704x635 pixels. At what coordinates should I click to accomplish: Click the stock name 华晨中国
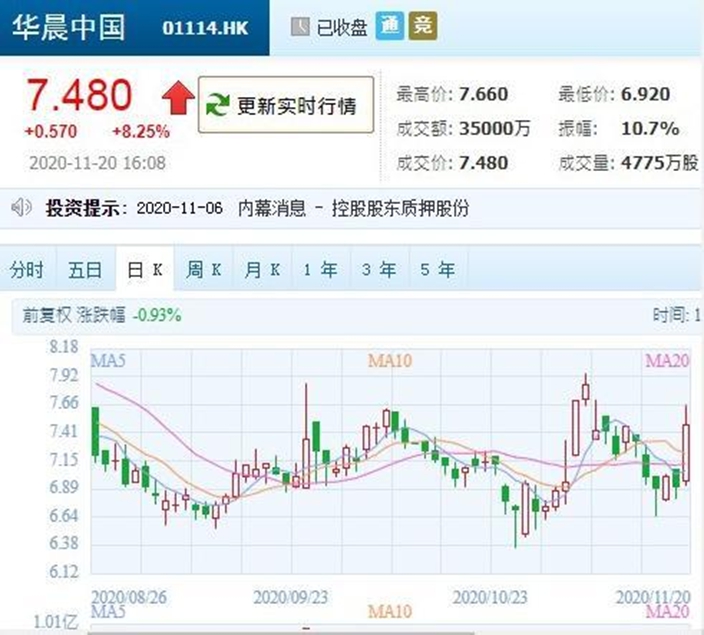[x=68, y=27]
